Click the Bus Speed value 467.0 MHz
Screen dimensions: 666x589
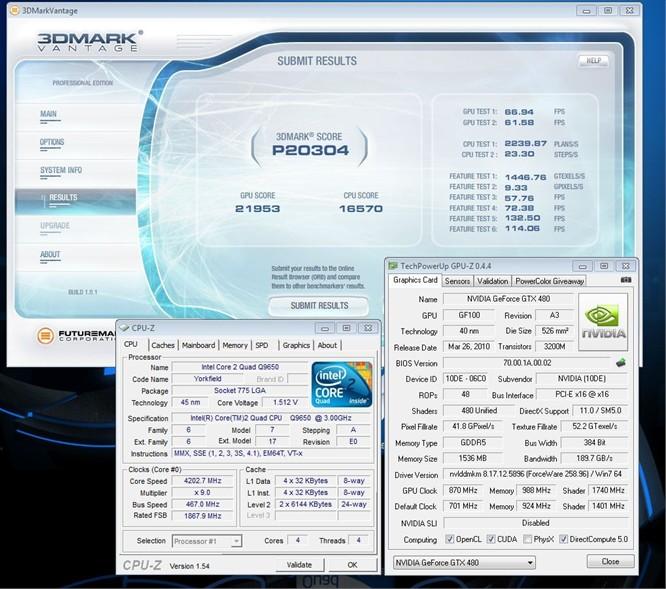[202, 504]
